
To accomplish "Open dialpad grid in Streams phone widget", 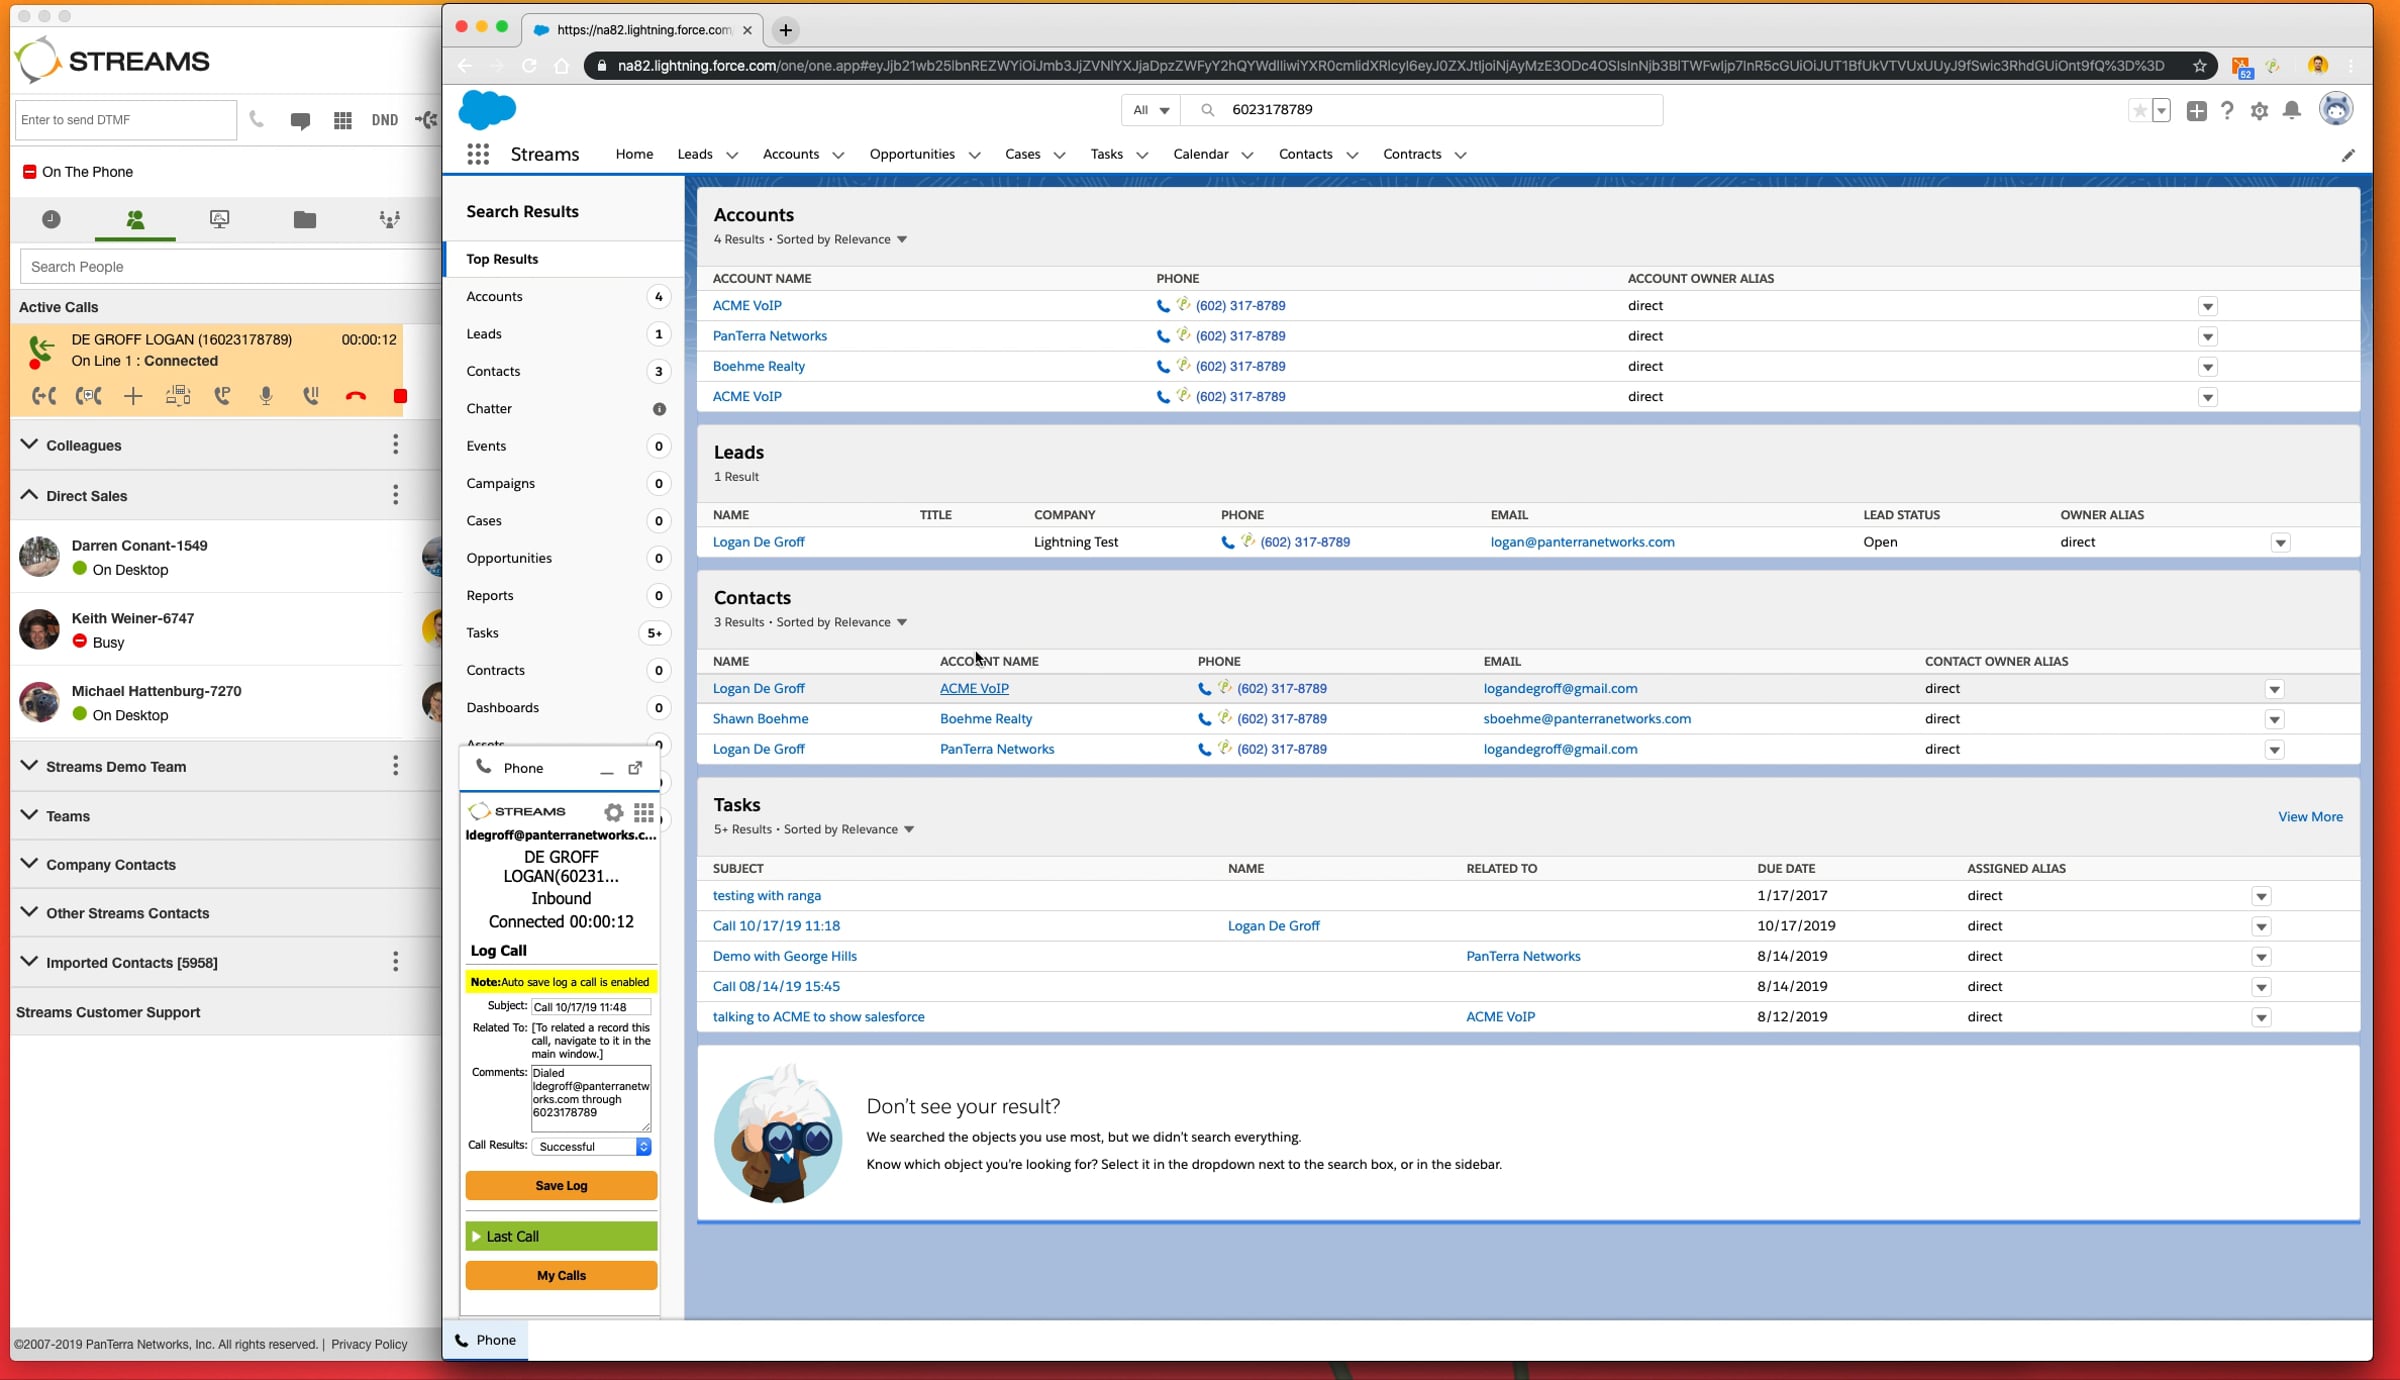I will tap(644, 812).
